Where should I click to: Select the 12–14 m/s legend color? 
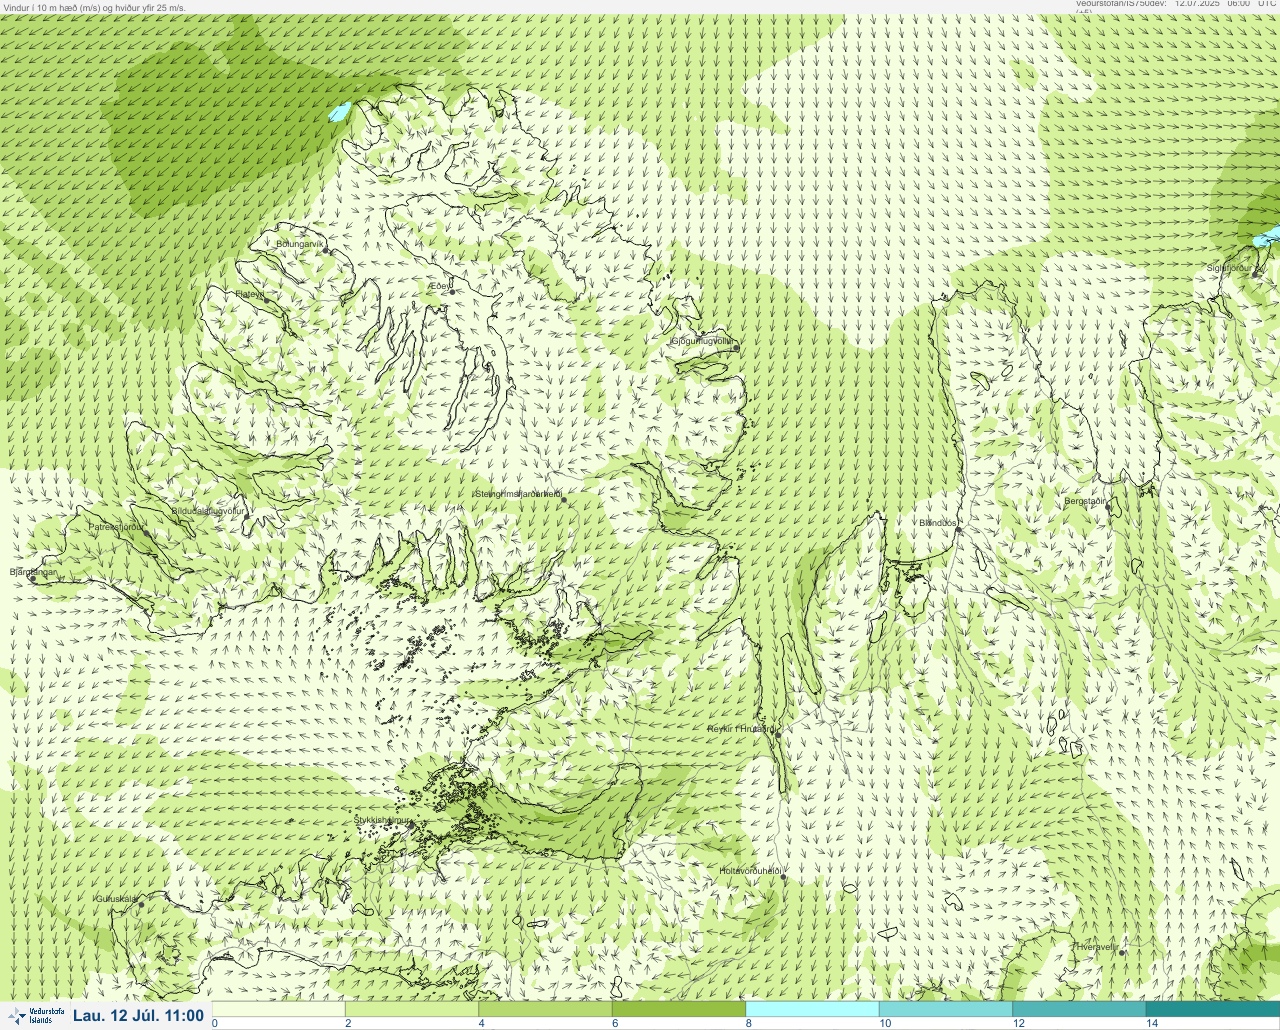[x=1078, y=1009]
